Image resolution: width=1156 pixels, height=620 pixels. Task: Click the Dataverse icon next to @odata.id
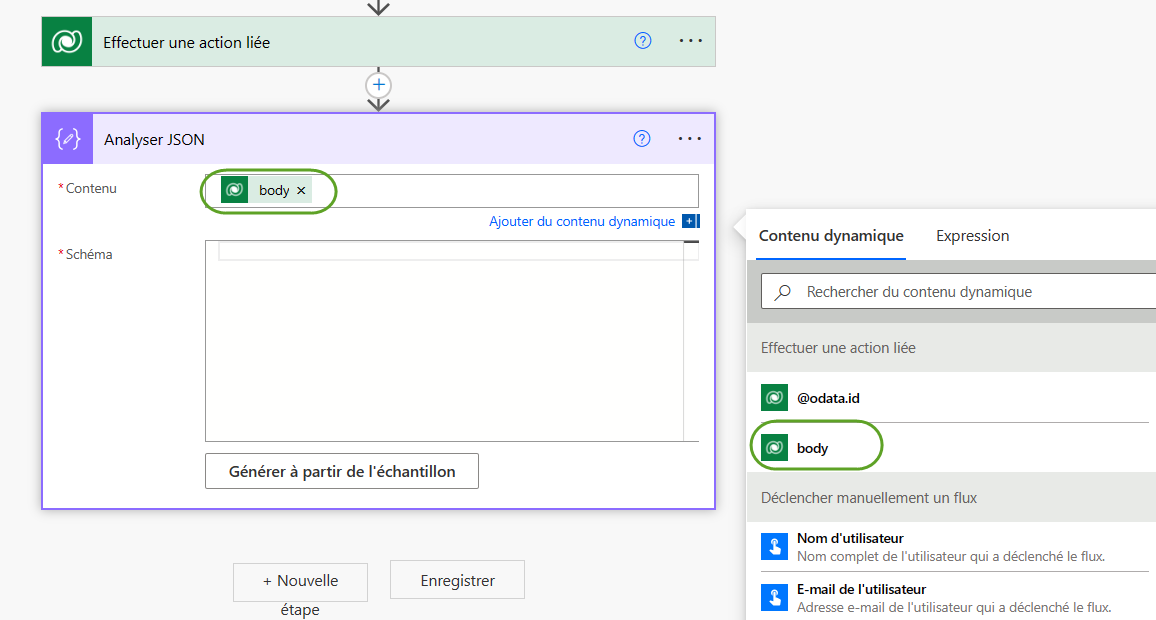(x=774, y=398)
